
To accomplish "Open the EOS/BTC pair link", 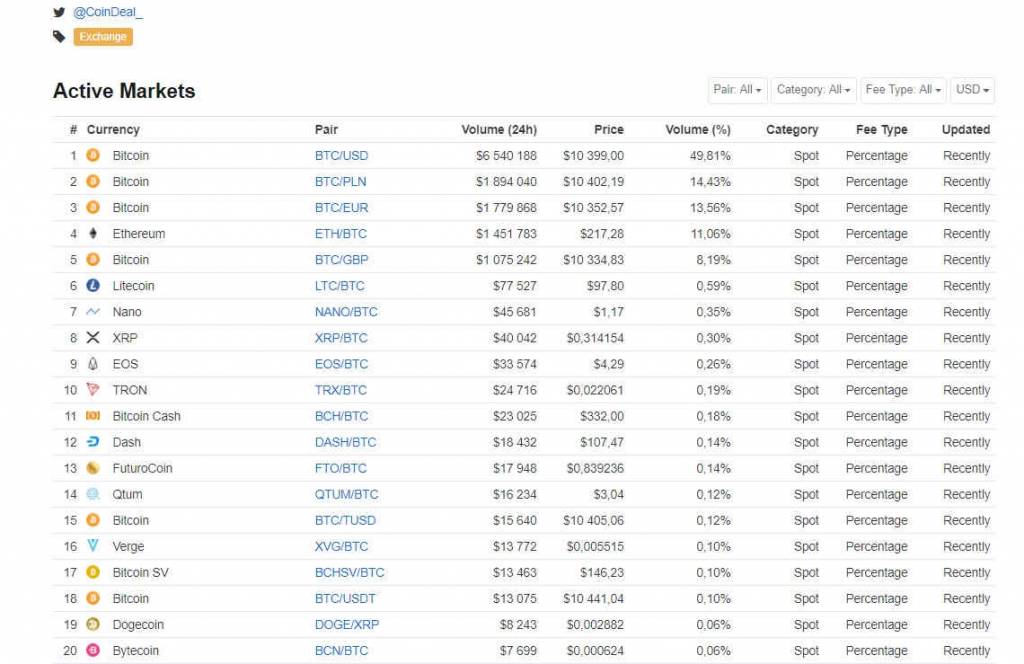I will coord(342,364).
